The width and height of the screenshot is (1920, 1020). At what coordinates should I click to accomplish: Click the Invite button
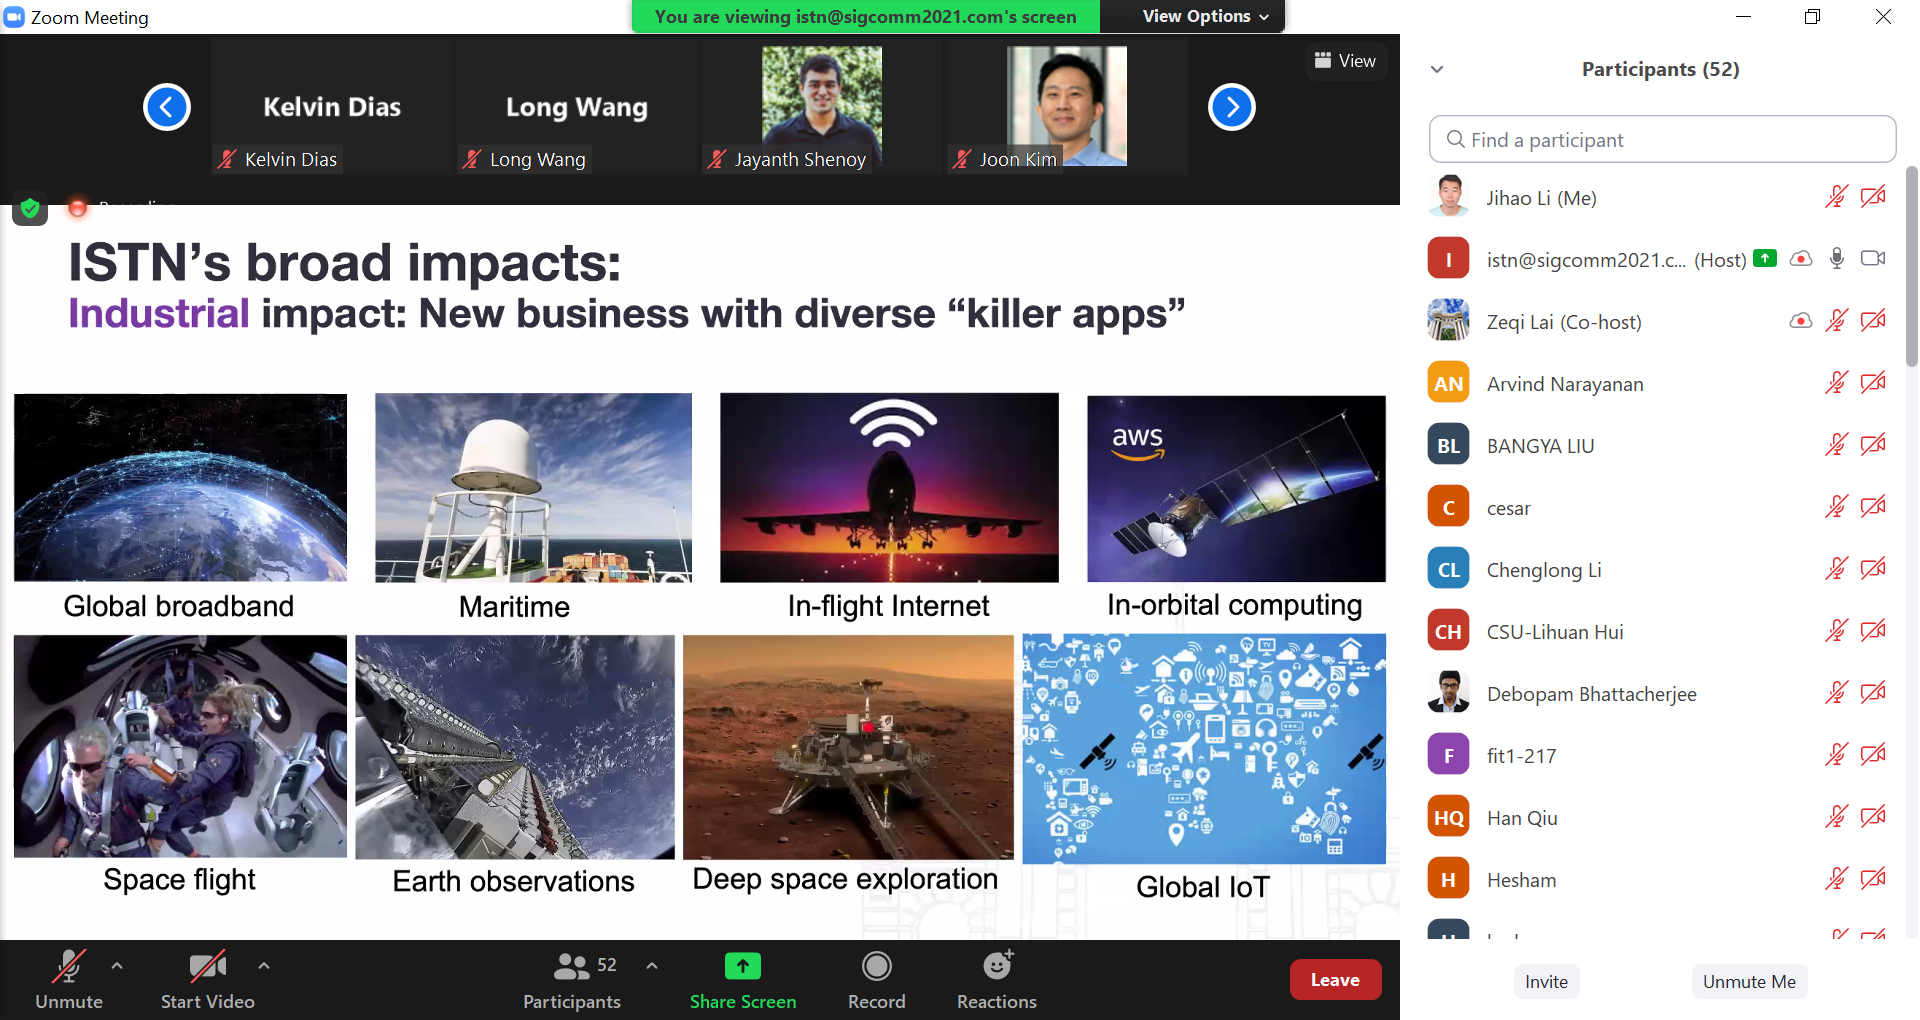point(1546,982)
